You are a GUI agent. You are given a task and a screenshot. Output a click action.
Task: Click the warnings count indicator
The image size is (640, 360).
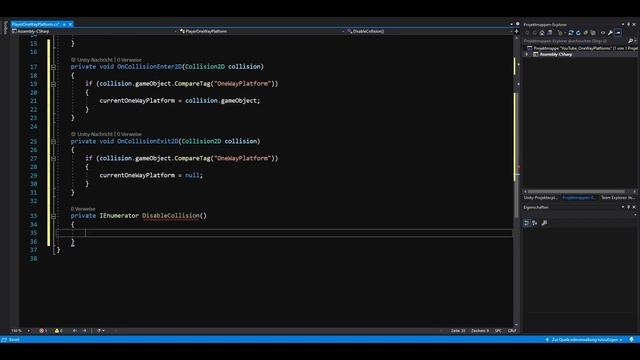tap(59, 331)
